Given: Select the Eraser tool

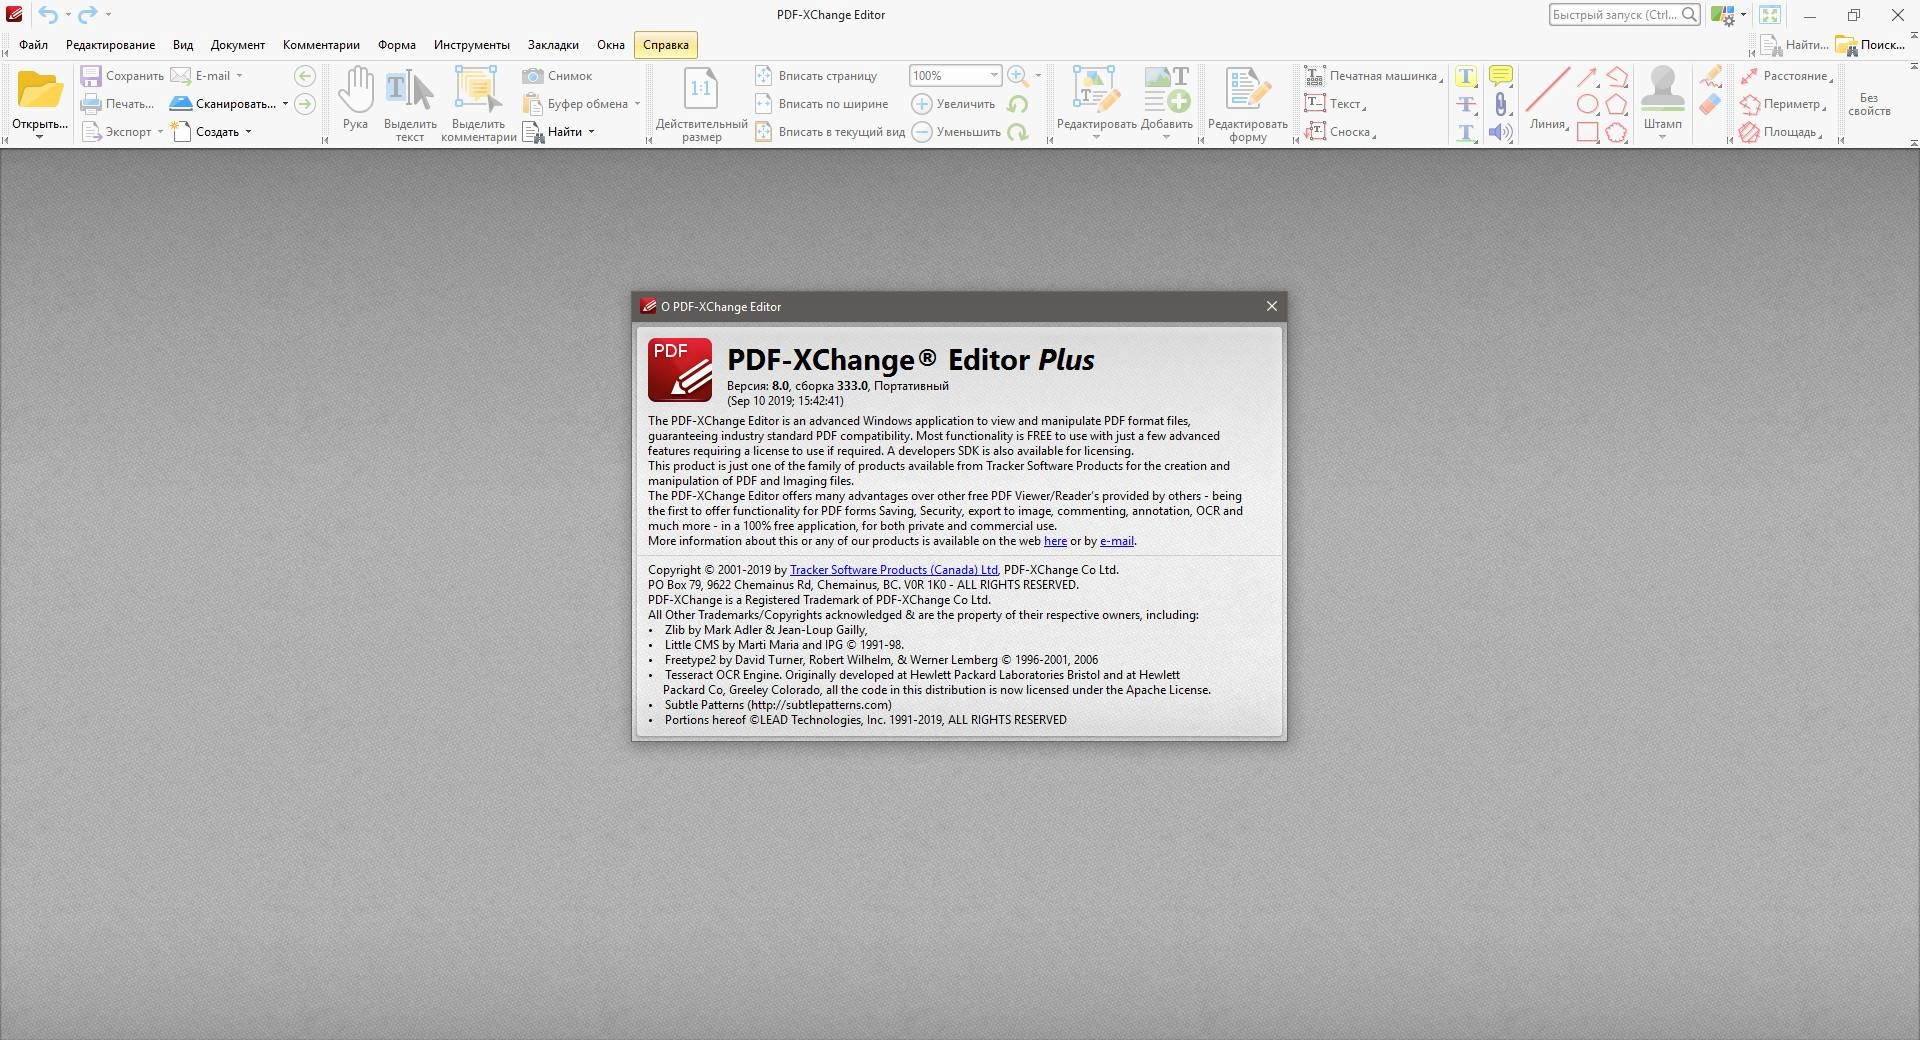Looking at the screenshot, I should tap(1711, 104).
